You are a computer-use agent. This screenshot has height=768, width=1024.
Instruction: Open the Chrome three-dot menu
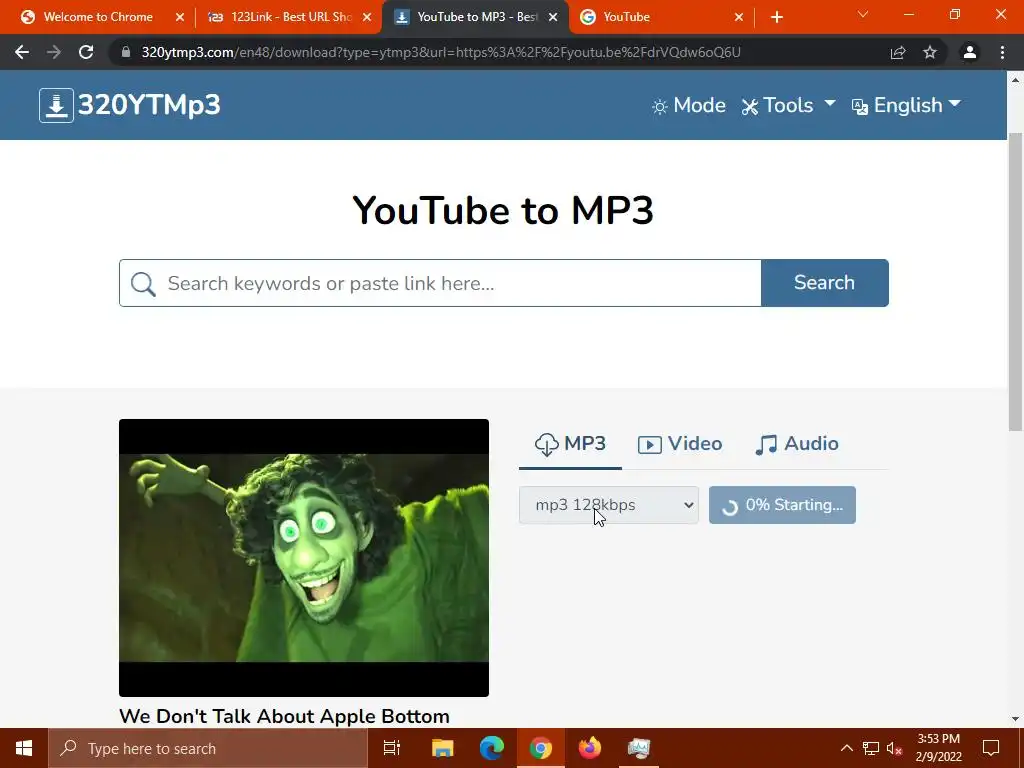pyautogui.click(x=1002, y=52)
